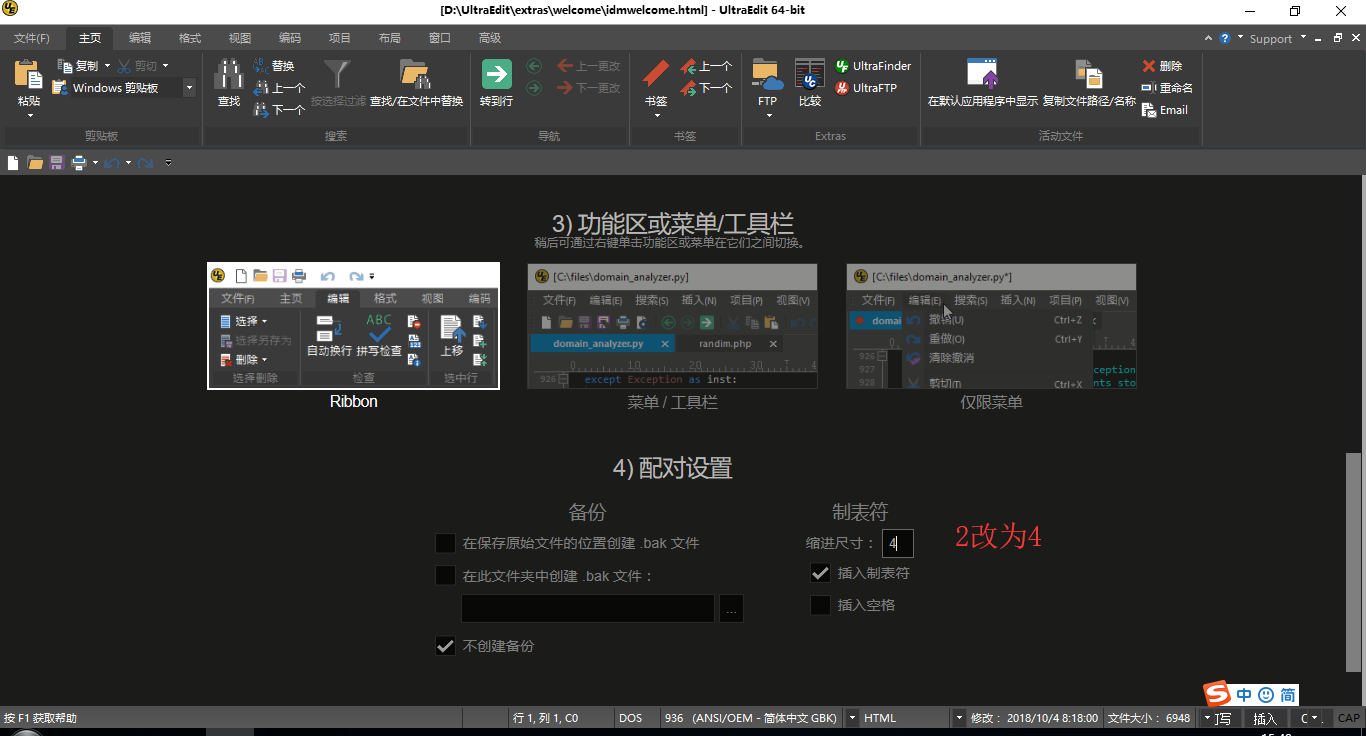This screenshot has width=1366, height=736.
Task: Click the backup folder path input field
Action: click(x=588, y=608)
